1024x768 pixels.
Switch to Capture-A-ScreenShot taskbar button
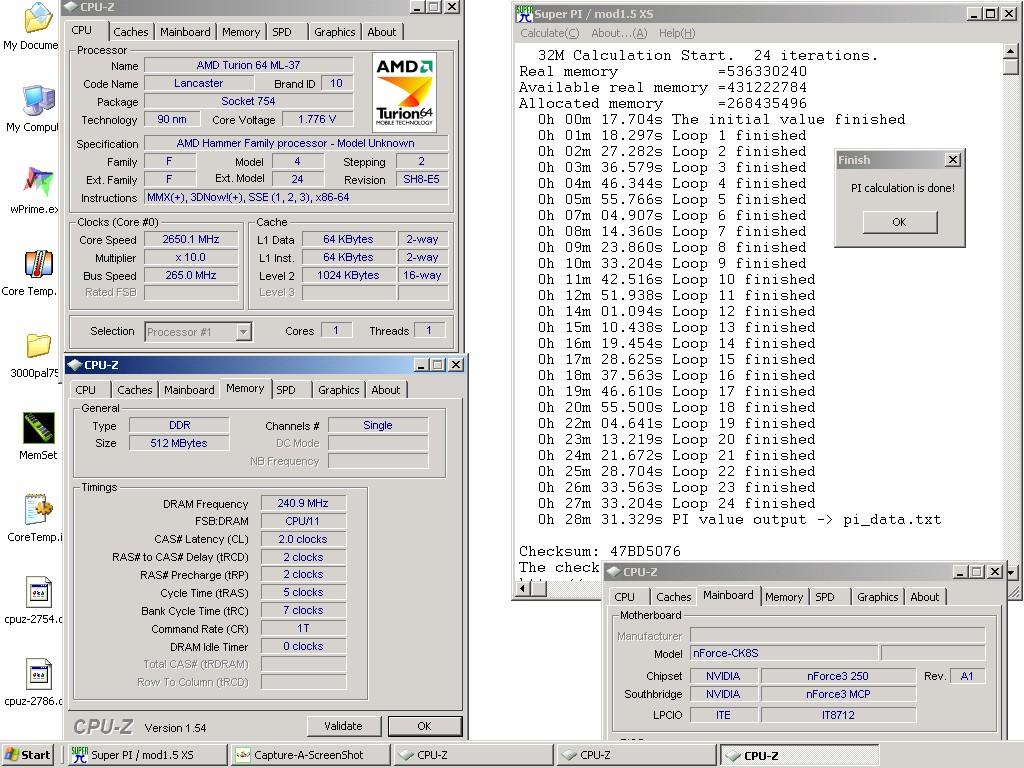[x=311, y=755]
